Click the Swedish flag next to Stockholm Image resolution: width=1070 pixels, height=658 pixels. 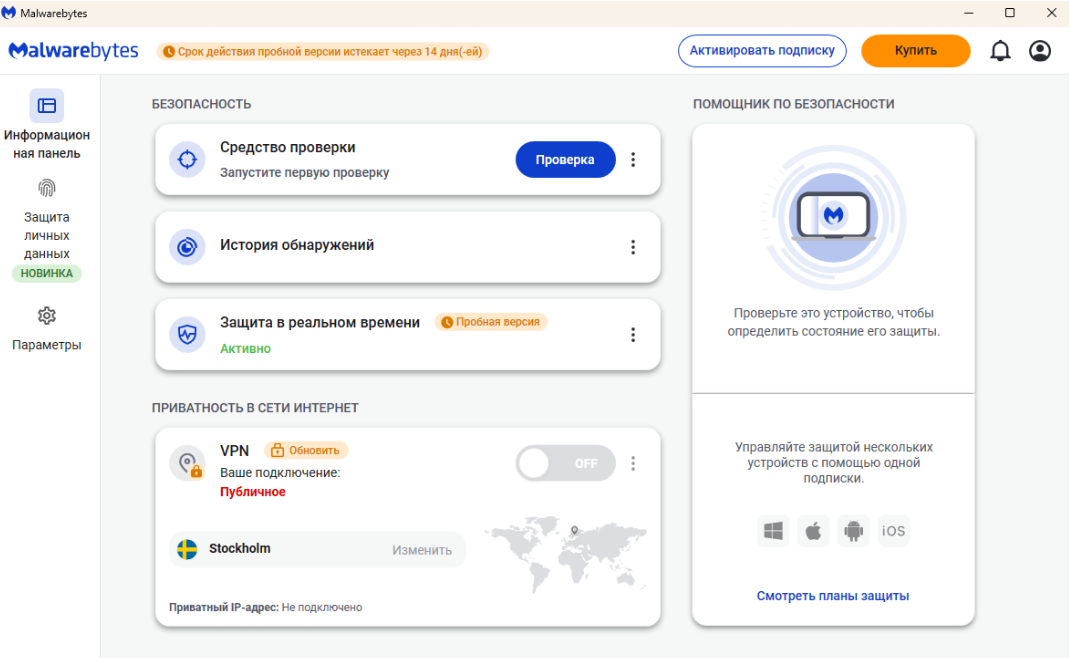pyautogui.click(x=187, y=549)
